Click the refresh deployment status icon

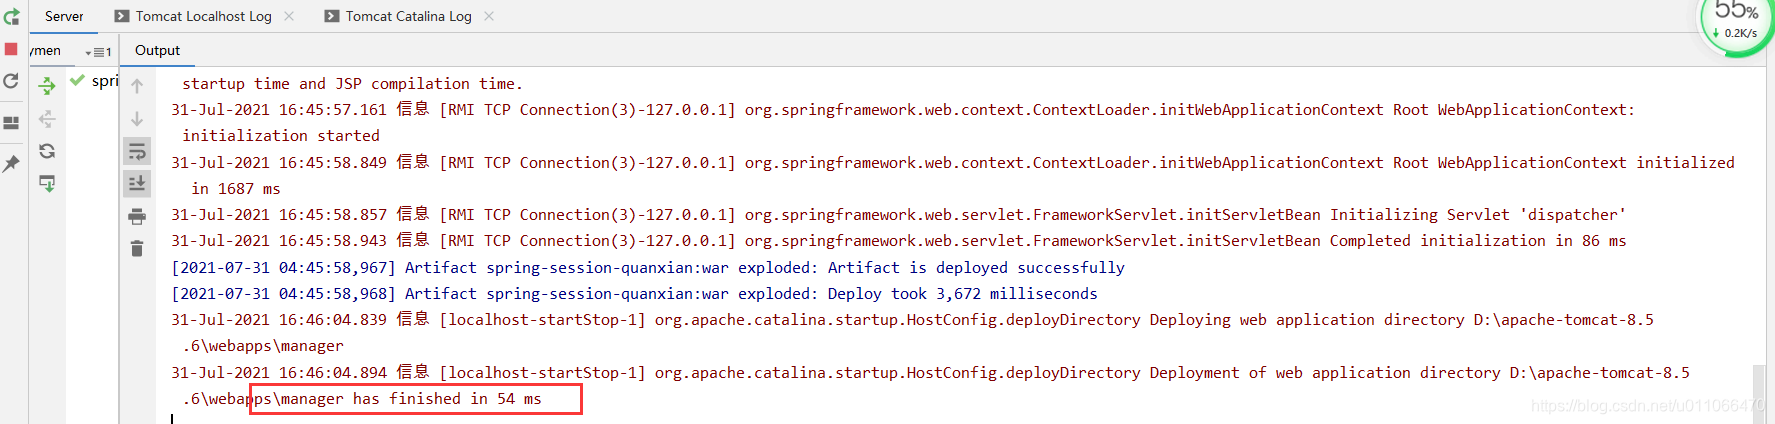tap(47, 151)
